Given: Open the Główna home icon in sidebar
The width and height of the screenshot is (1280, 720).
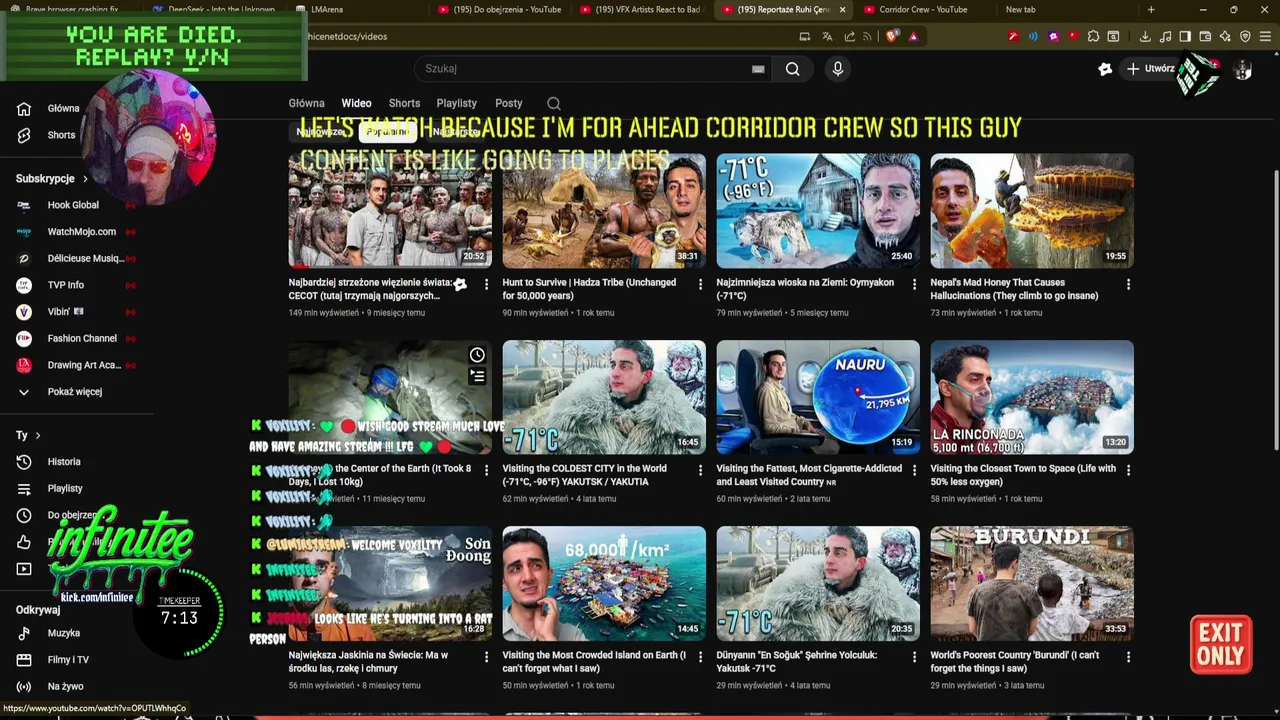Looking at the screenshot, I should [24, 108].
